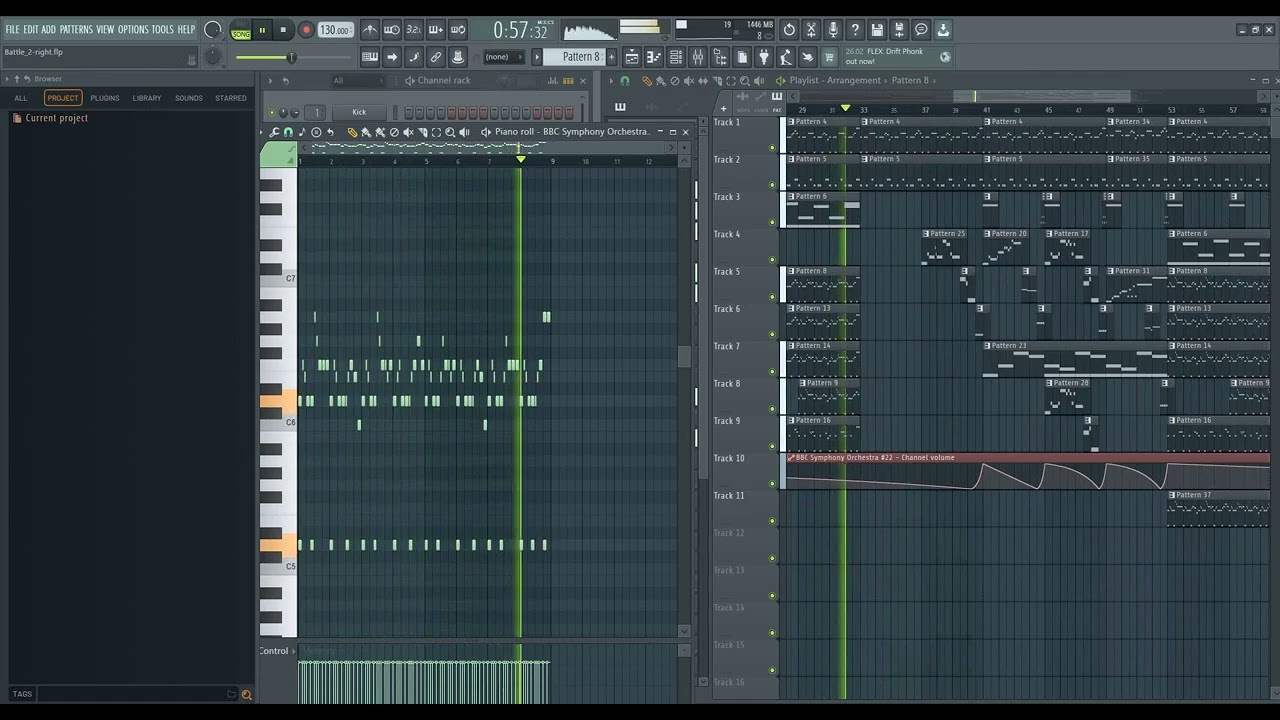
Task: Open the download content library icon
Action: point(943,30)
